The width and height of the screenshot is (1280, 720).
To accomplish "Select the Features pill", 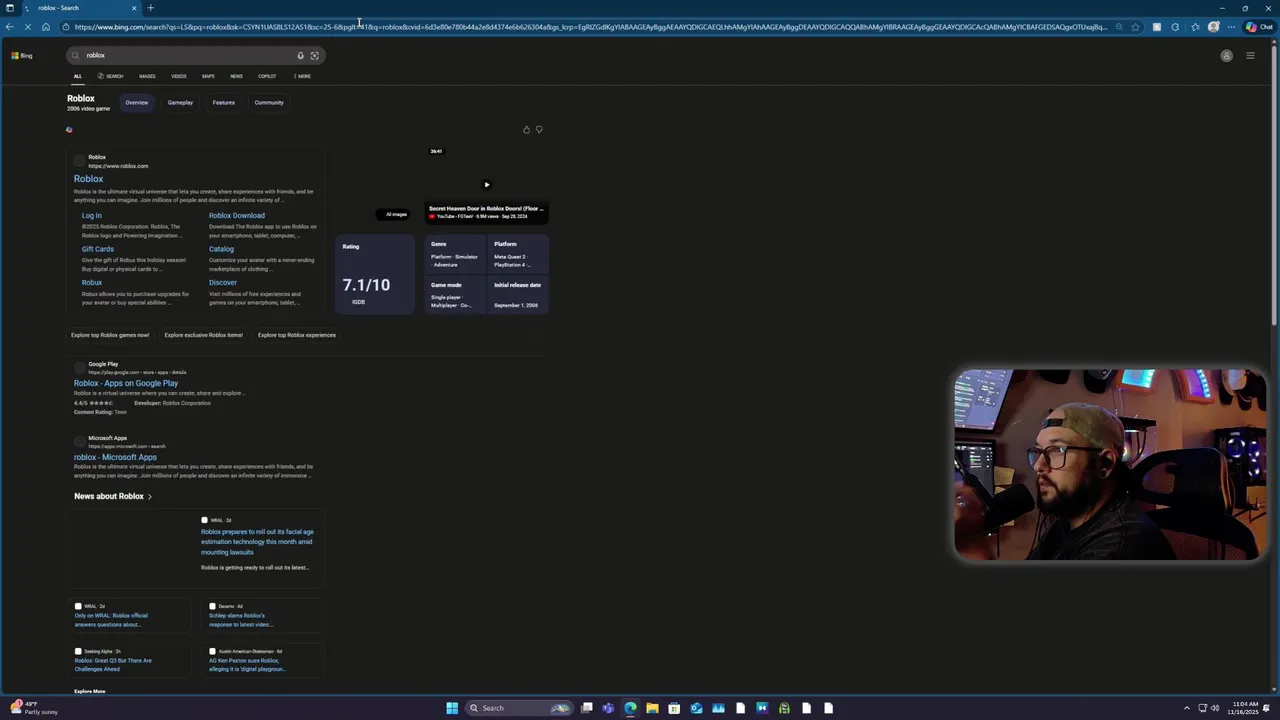I will click(223, 102).
